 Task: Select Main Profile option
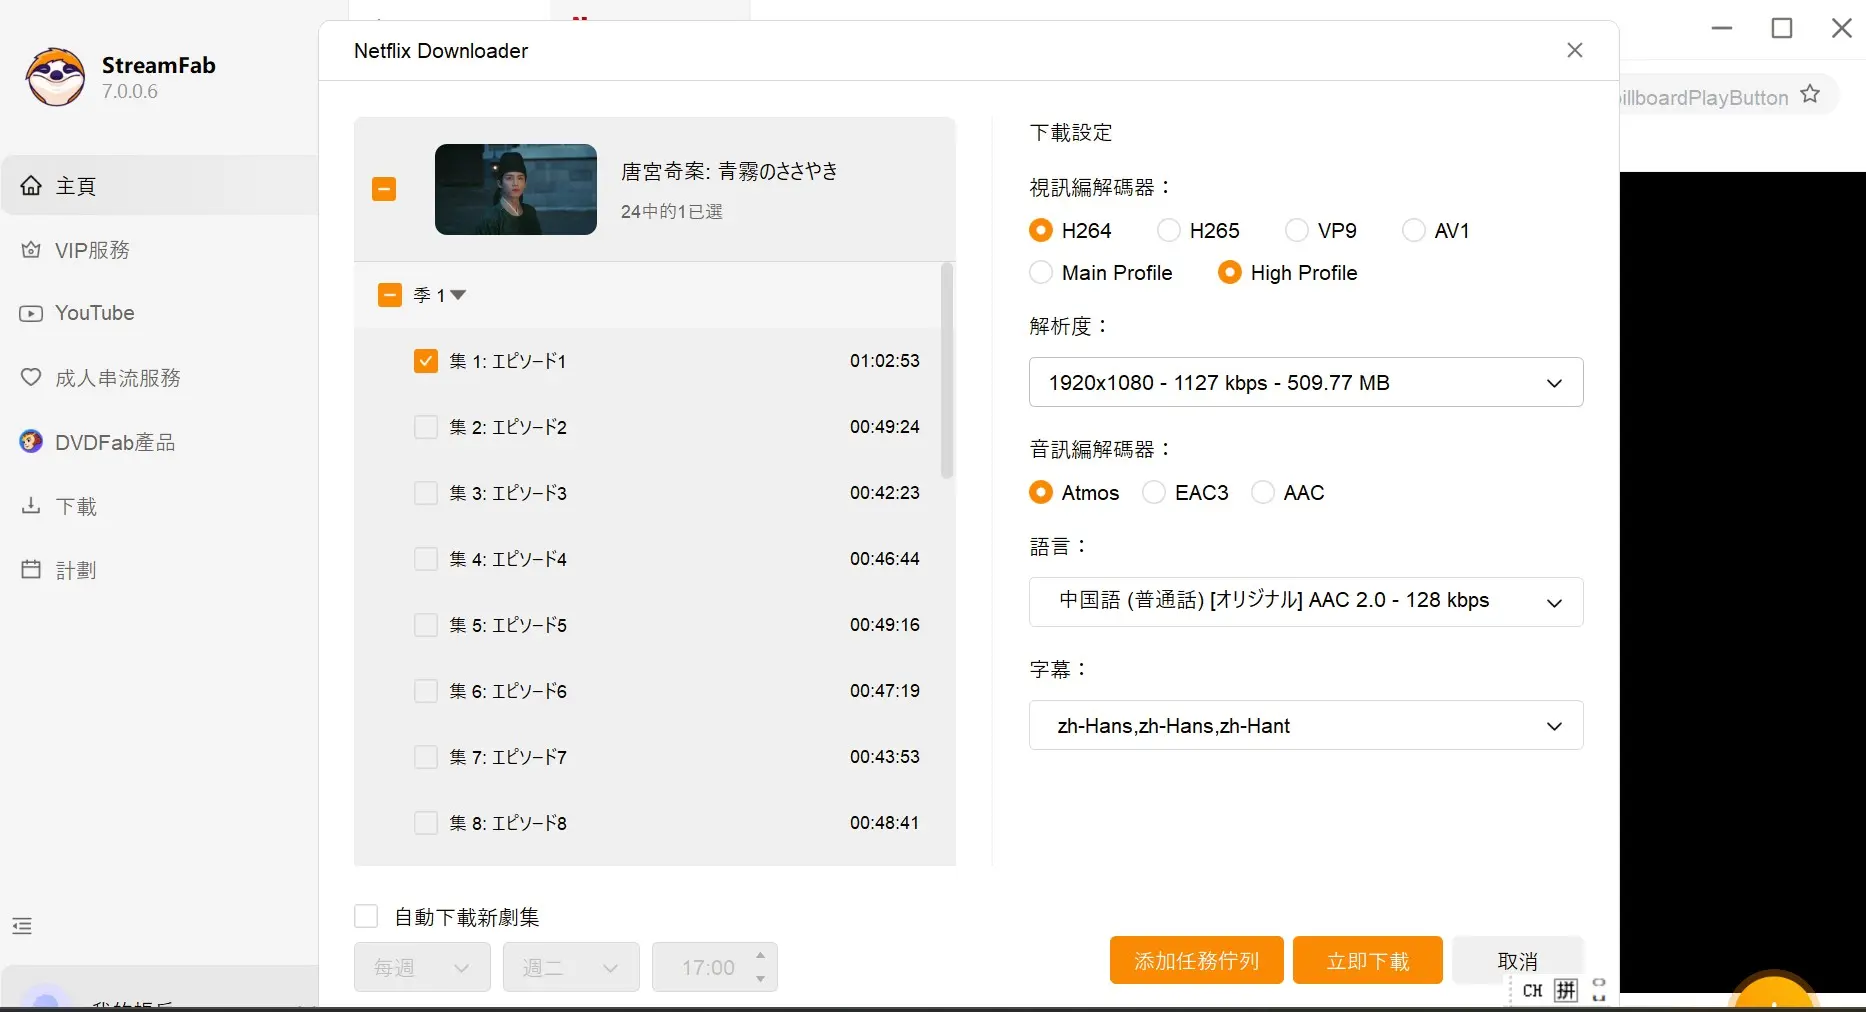1041,273
